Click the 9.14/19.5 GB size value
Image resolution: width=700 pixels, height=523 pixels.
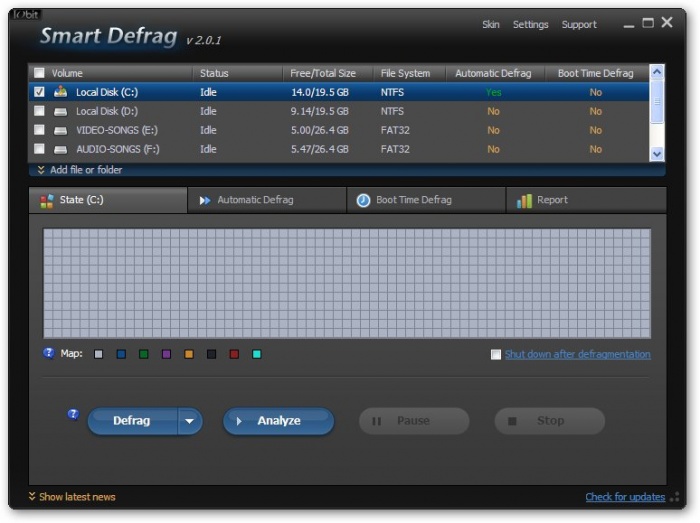click(x=320, y=111)
